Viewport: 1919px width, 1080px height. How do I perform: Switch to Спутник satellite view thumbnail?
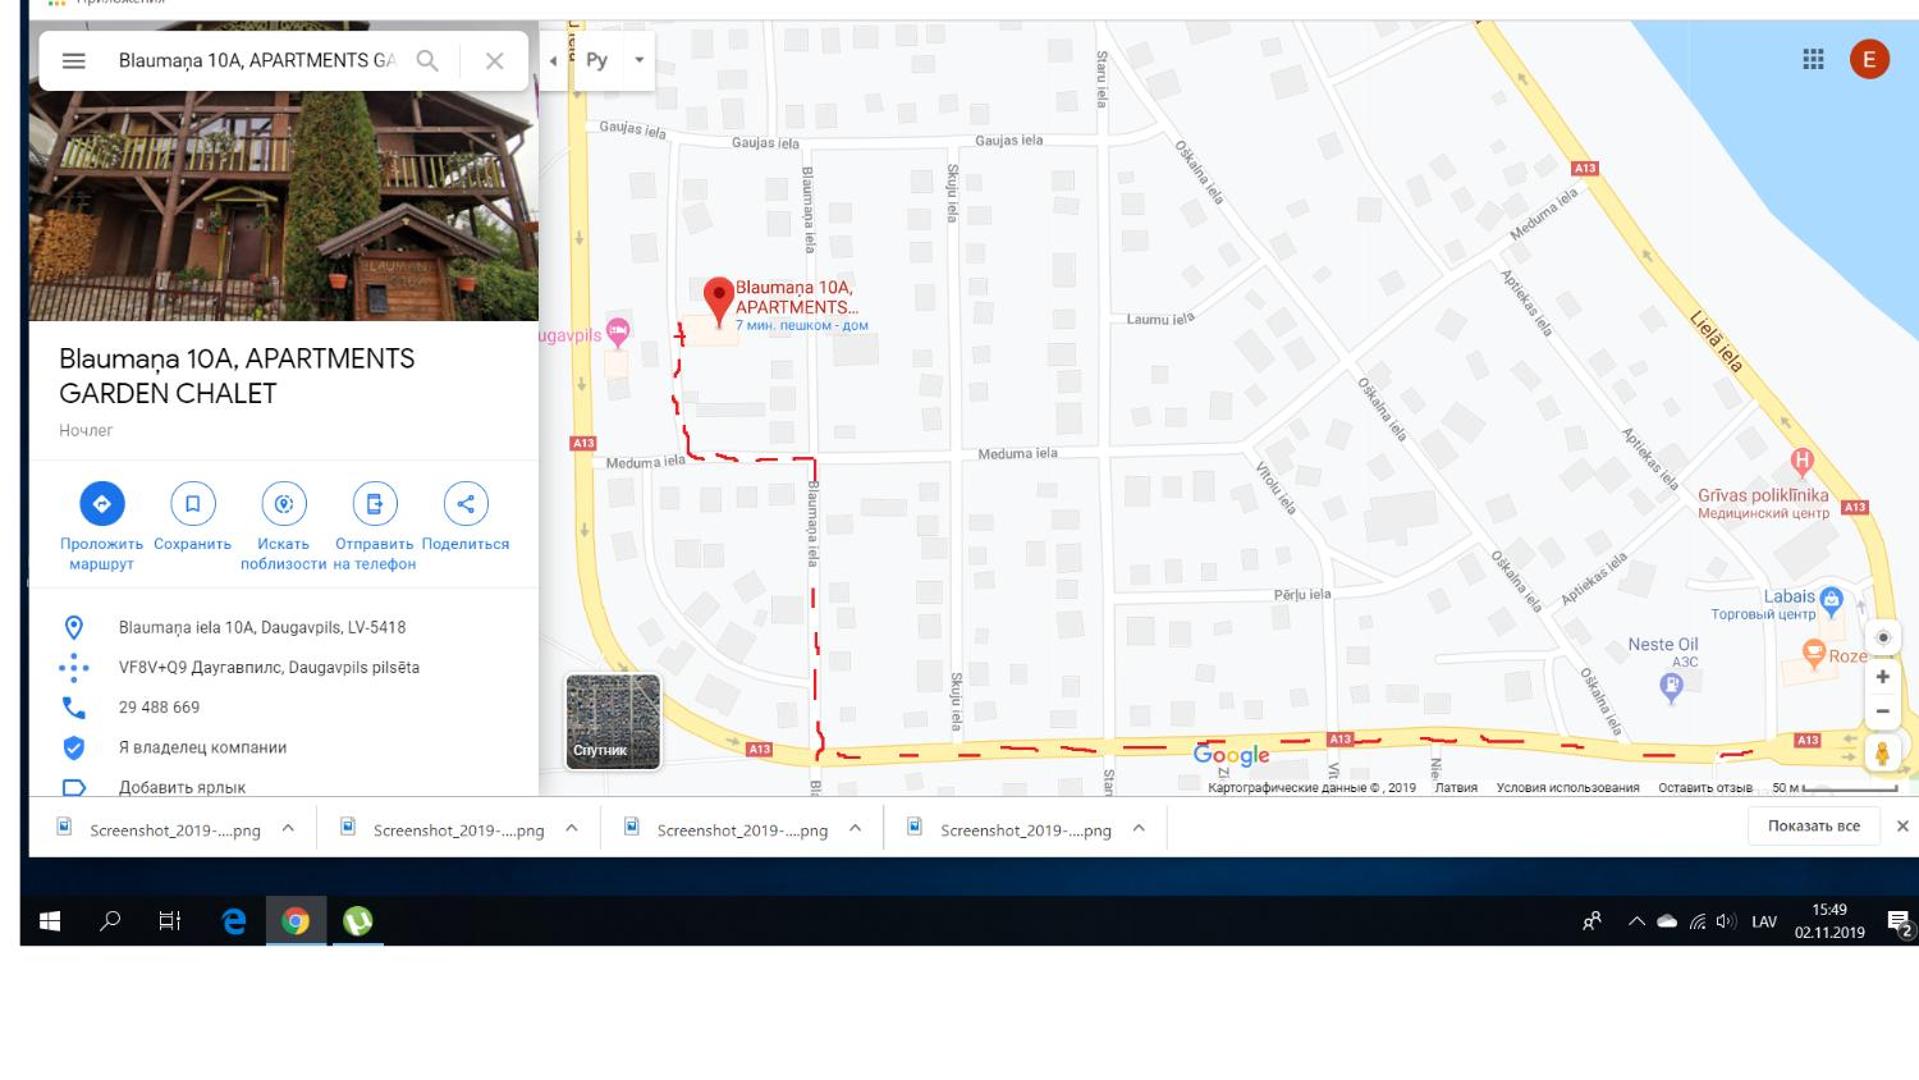[x=613, y=722]
